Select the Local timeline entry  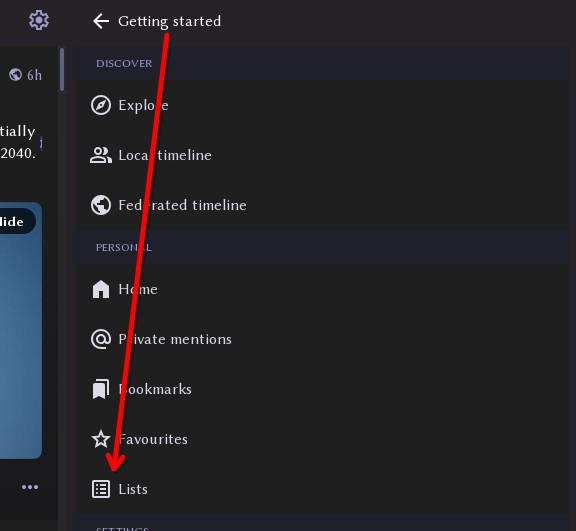coord(323,155)
